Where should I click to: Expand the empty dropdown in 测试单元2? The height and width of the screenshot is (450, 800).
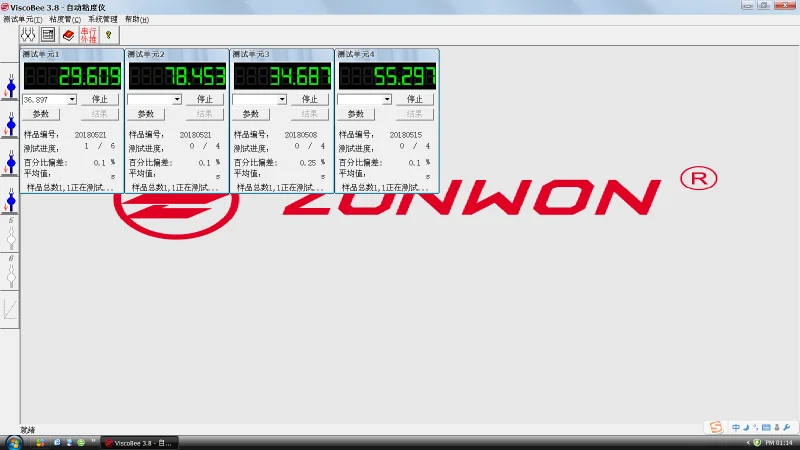(177, 99)
